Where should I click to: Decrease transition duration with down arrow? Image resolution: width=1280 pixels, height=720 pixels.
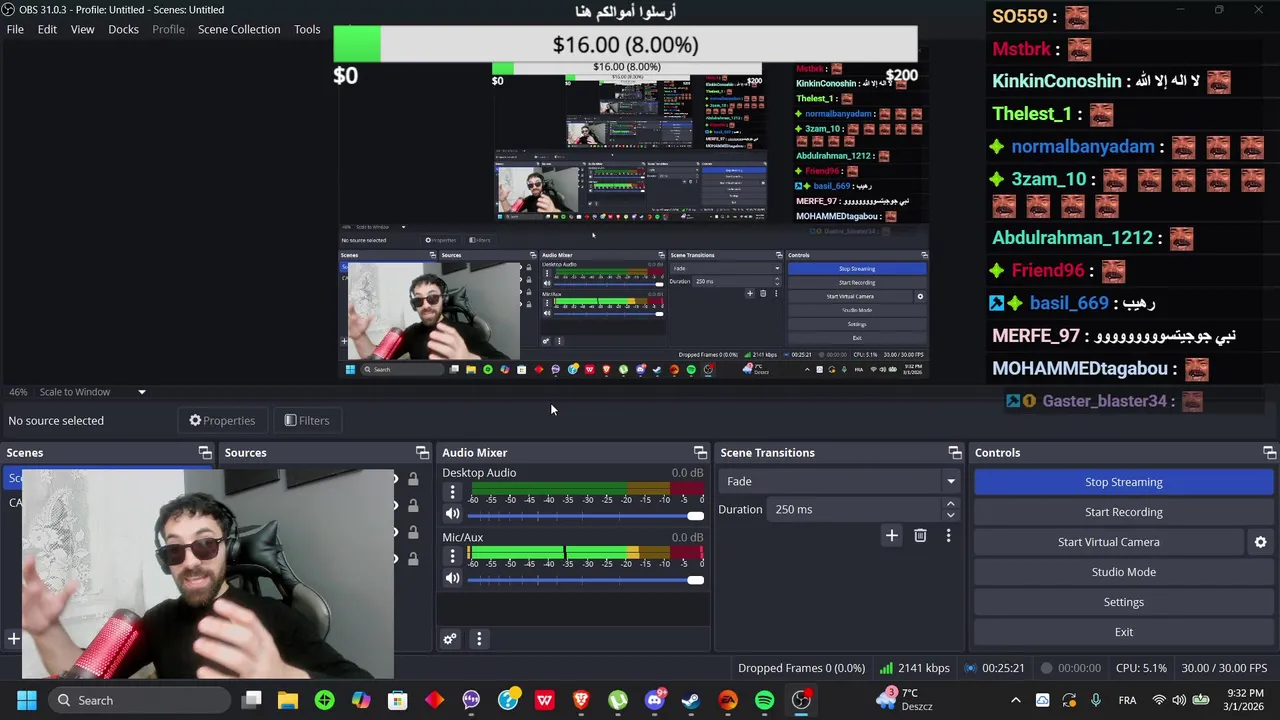[x=950, y=515]
